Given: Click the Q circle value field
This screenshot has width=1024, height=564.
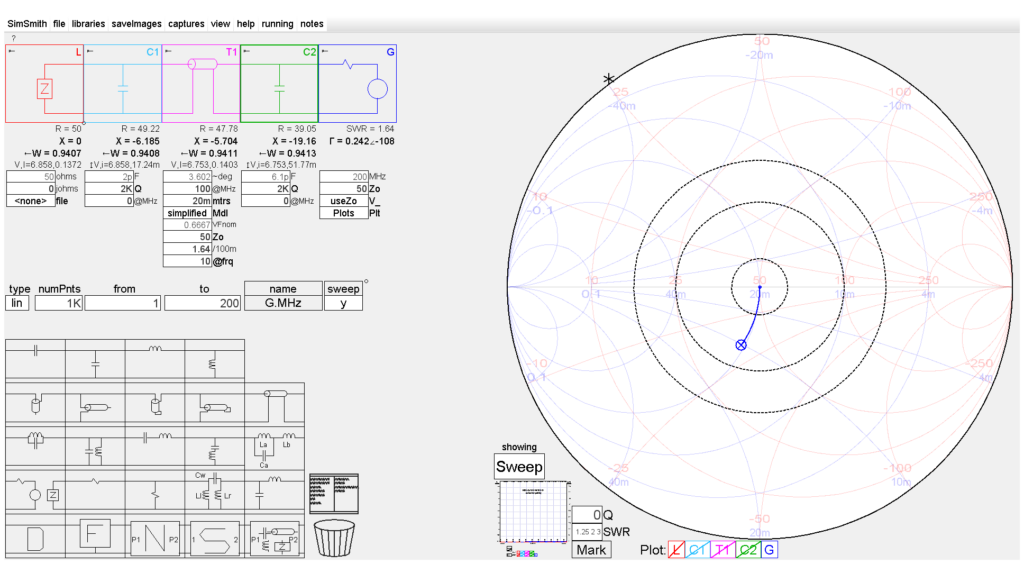Looking at the screenshot, I should pyautogui.click(x=587, y=514).
